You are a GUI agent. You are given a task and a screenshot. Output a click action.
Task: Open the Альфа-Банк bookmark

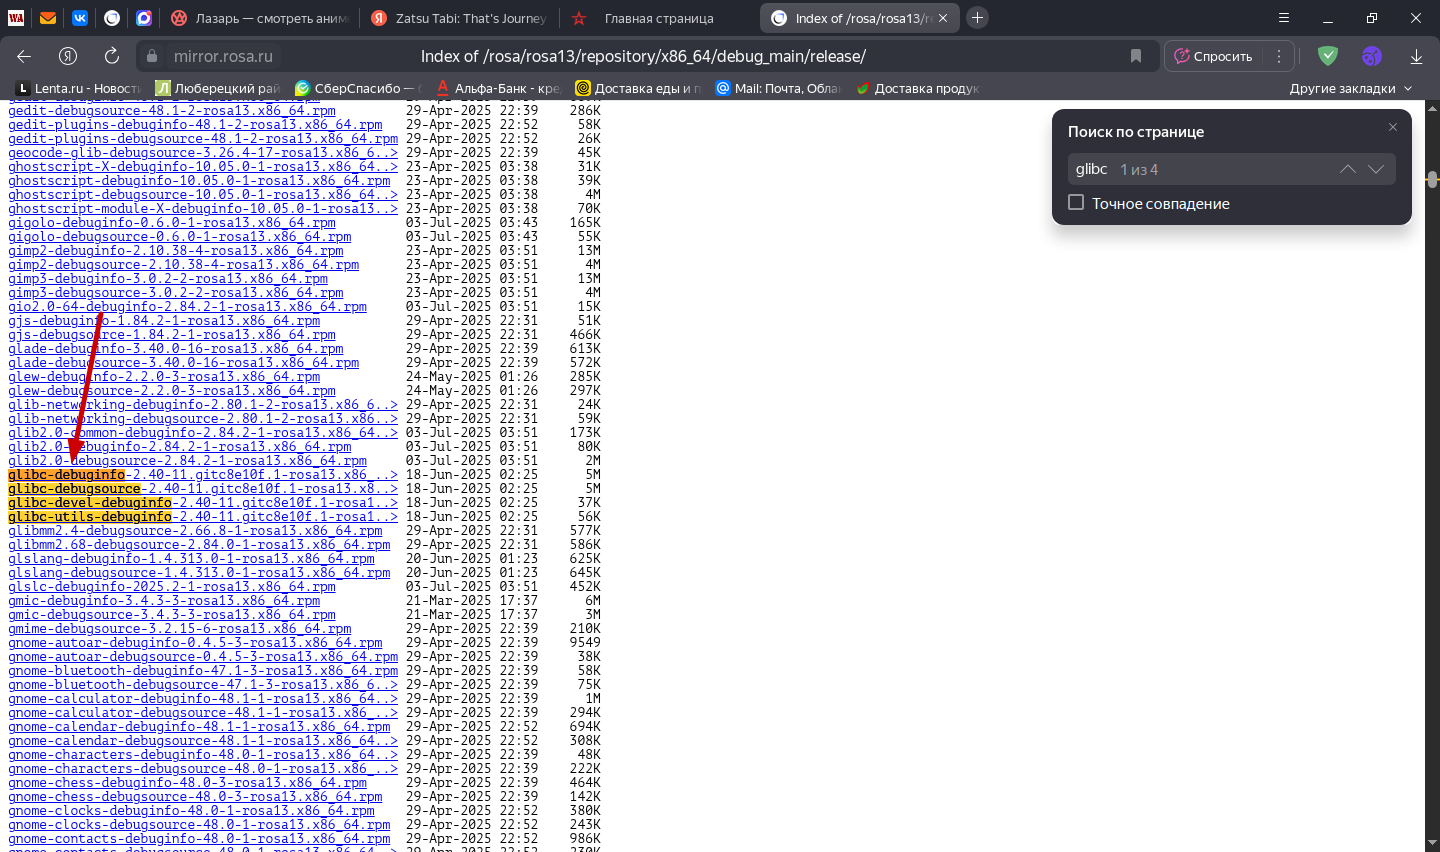click(498, 88)
